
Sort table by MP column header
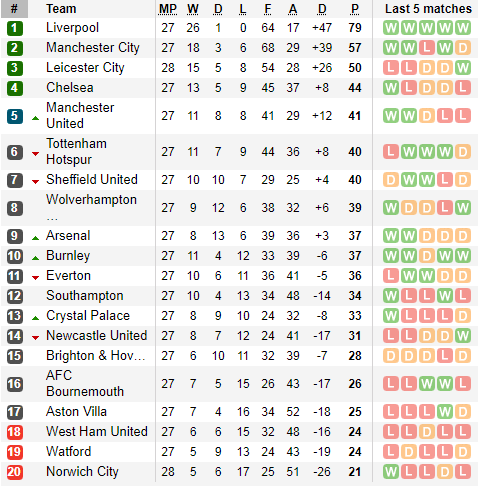tap(168, 9)
